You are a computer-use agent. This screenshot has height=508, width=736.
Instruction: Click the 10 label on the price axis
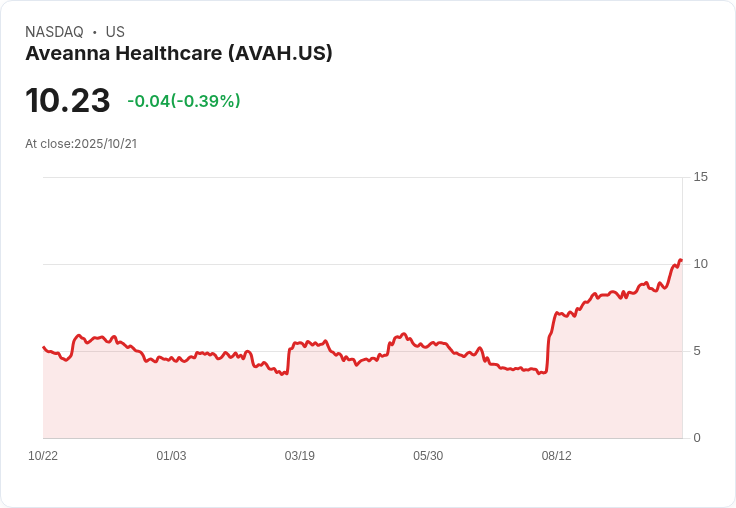click(700, 264)
